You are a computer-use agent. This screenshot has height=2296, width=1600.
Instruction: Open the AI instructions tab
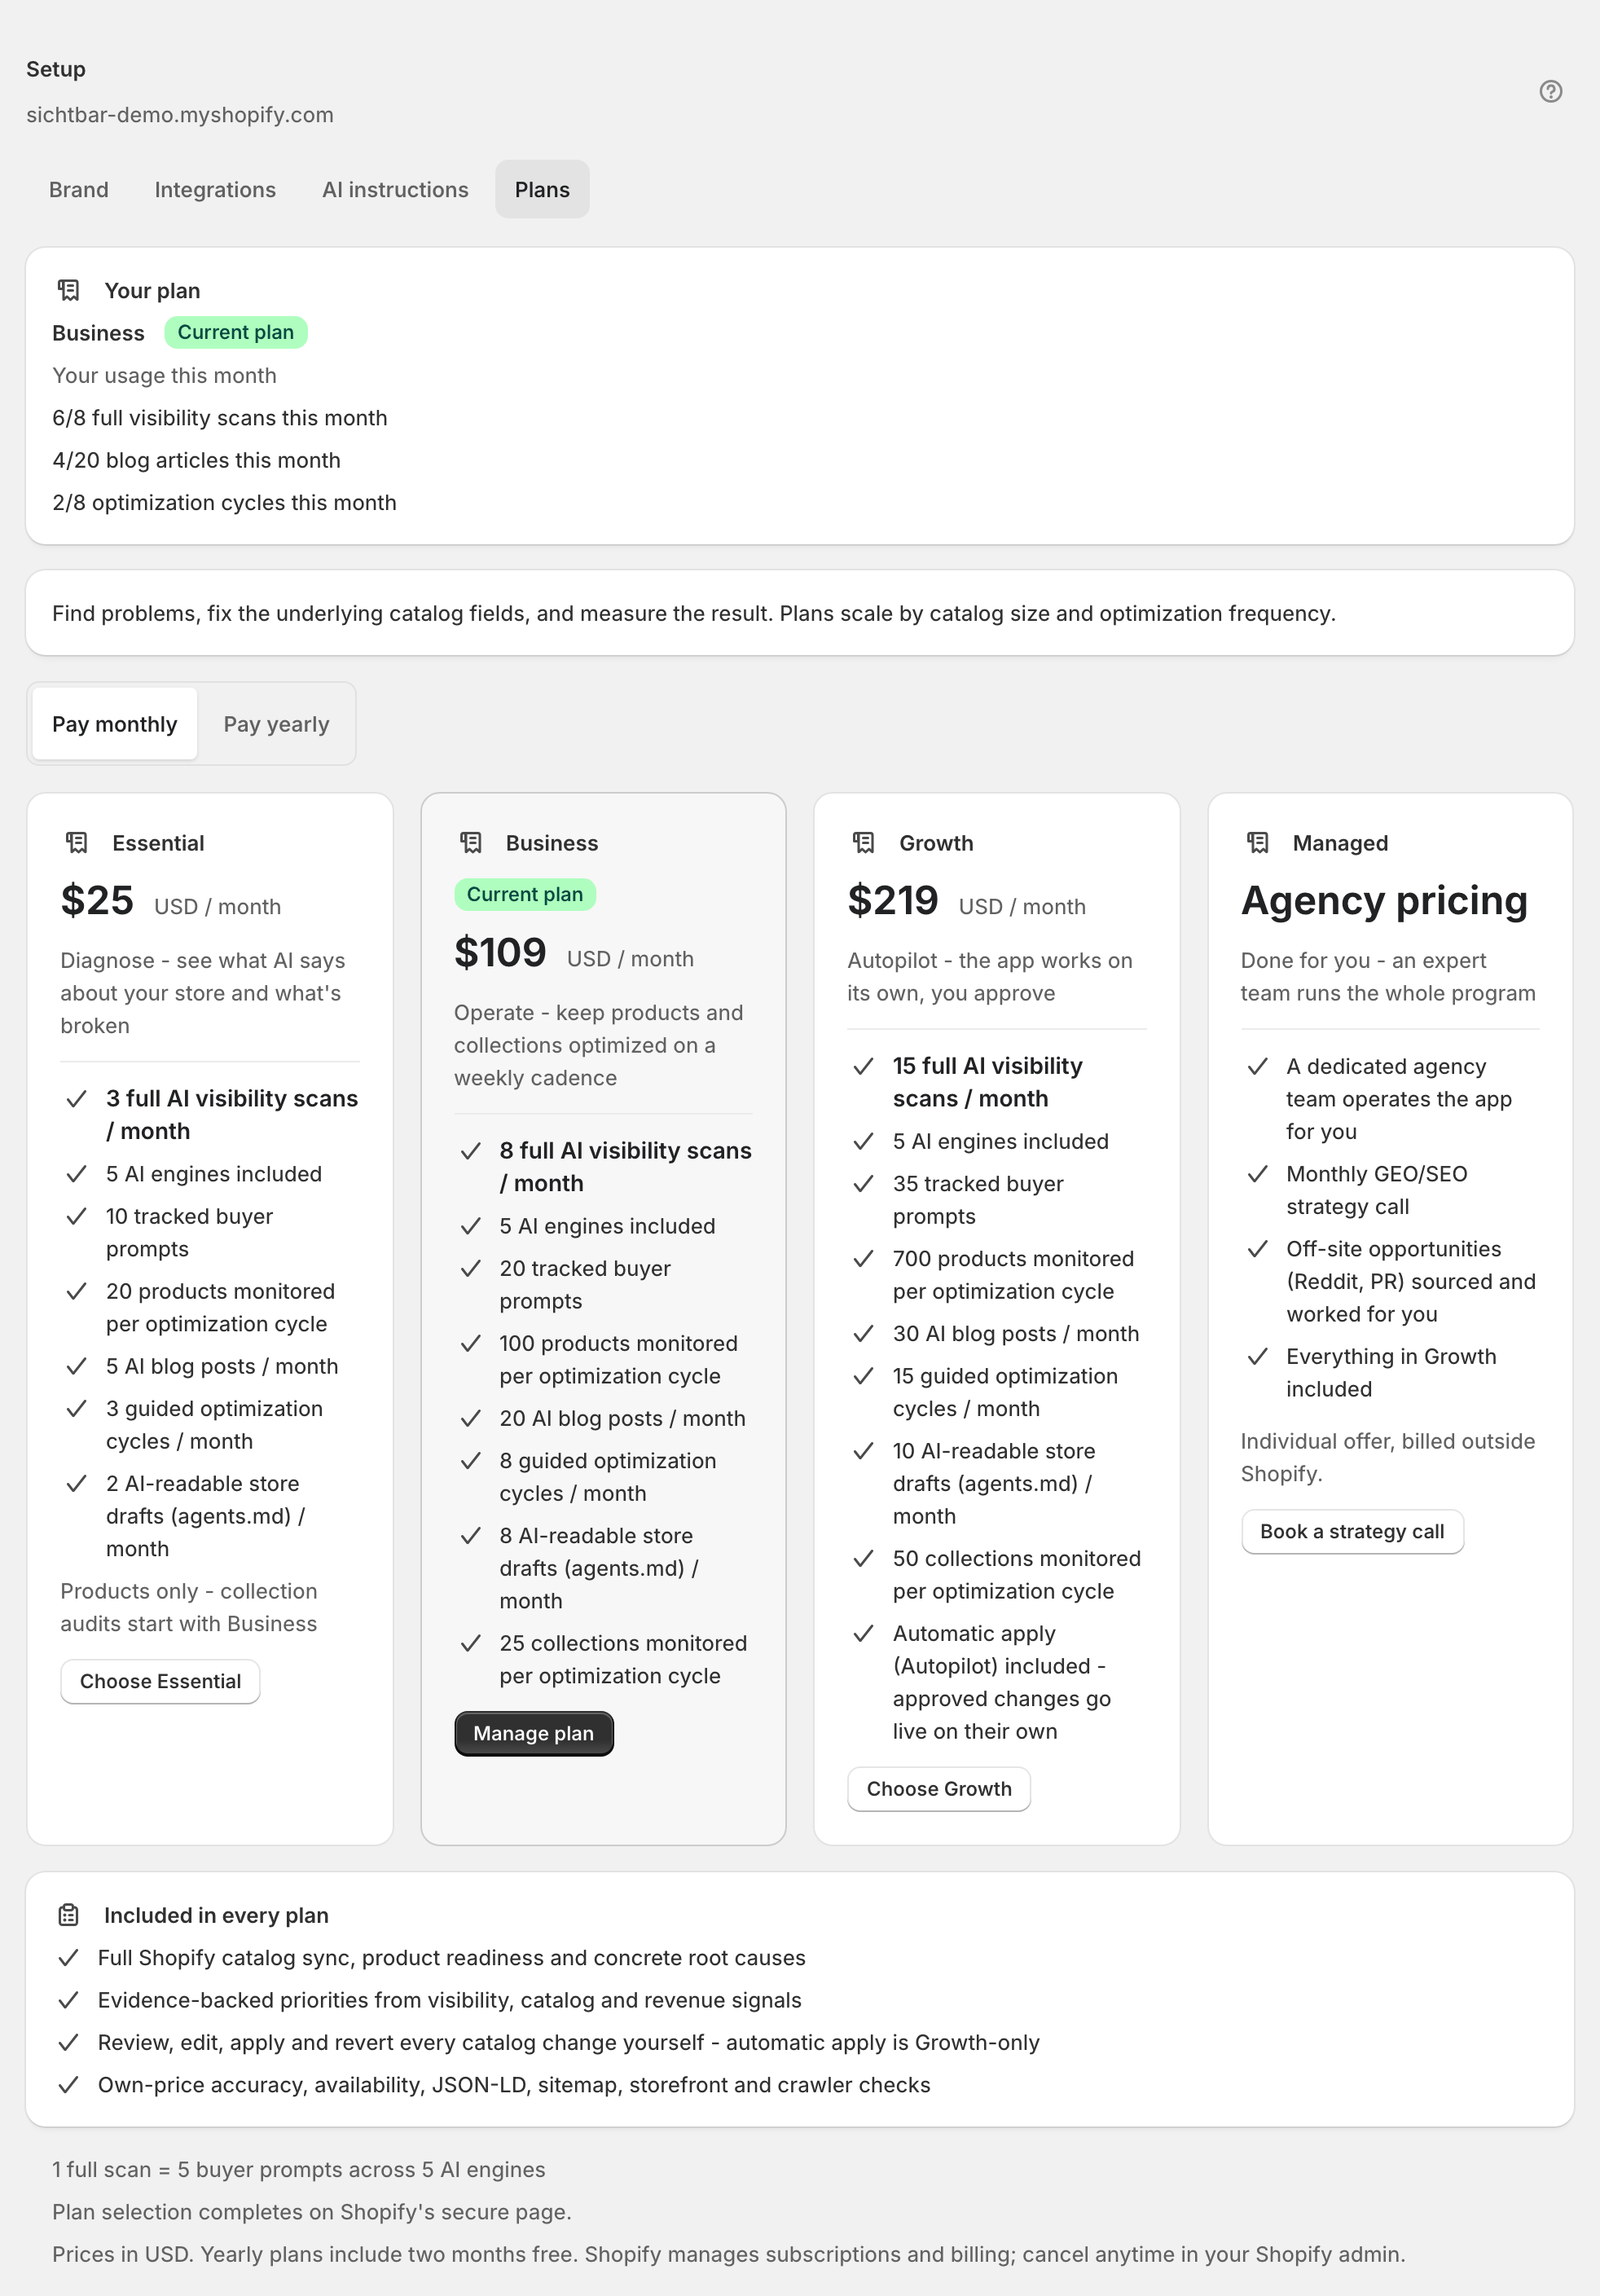click(395, 189)
